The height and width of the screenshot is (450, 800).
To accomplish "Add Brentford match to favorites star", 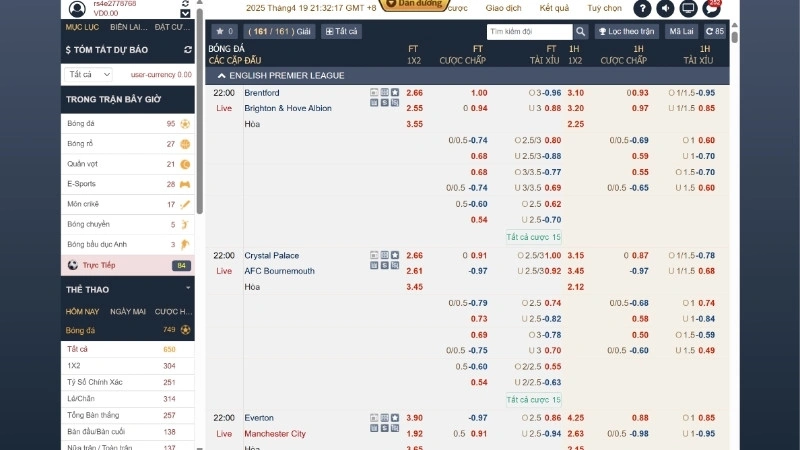I will pyautogui.click(x=395, y=92).
